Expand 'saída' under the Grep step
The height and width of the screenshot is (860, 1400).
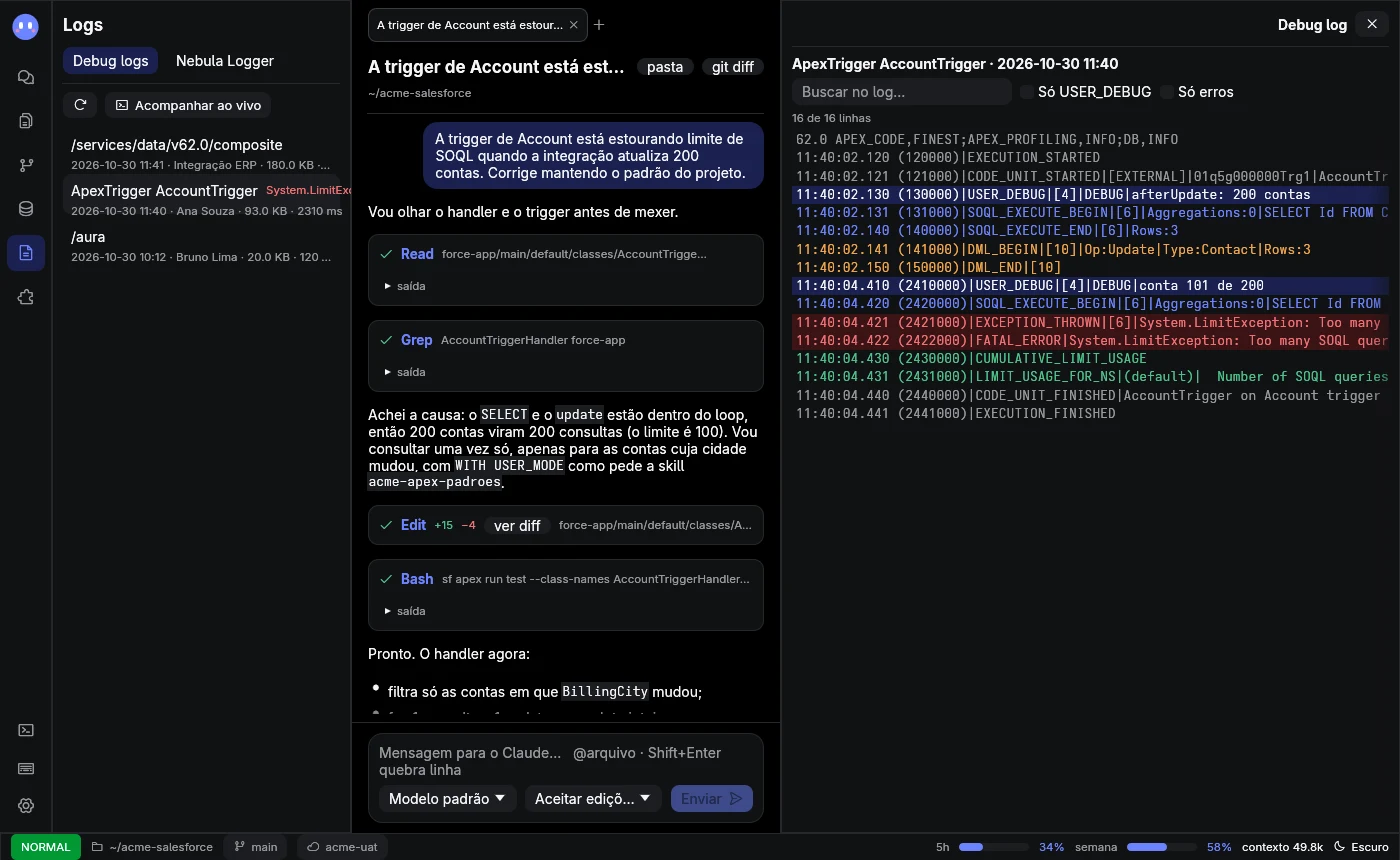[405, 372]
